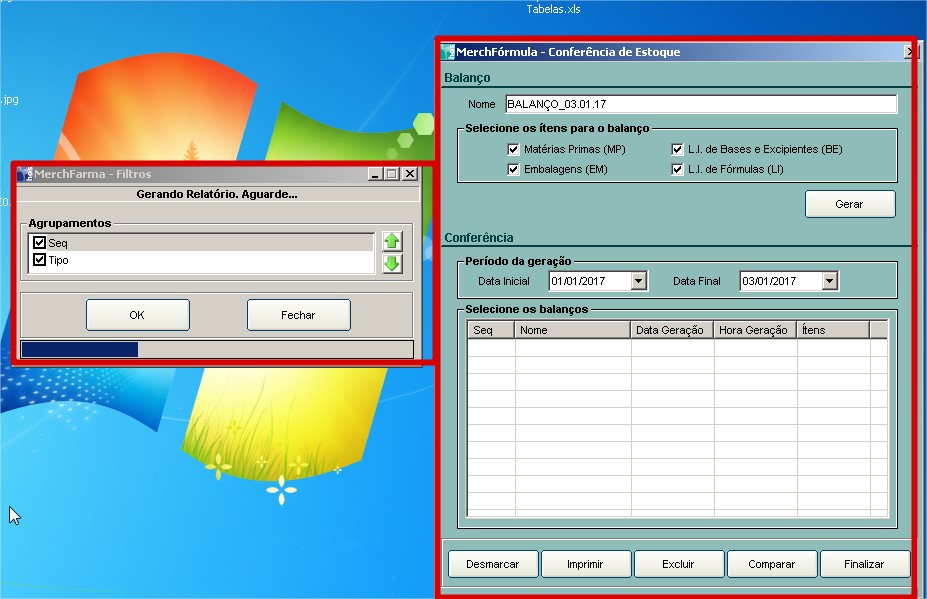The width and height of the screenshot is (927, 599).
Task: Toggle the Seq grouping checkbox
Action: click(x=39, y=243)
